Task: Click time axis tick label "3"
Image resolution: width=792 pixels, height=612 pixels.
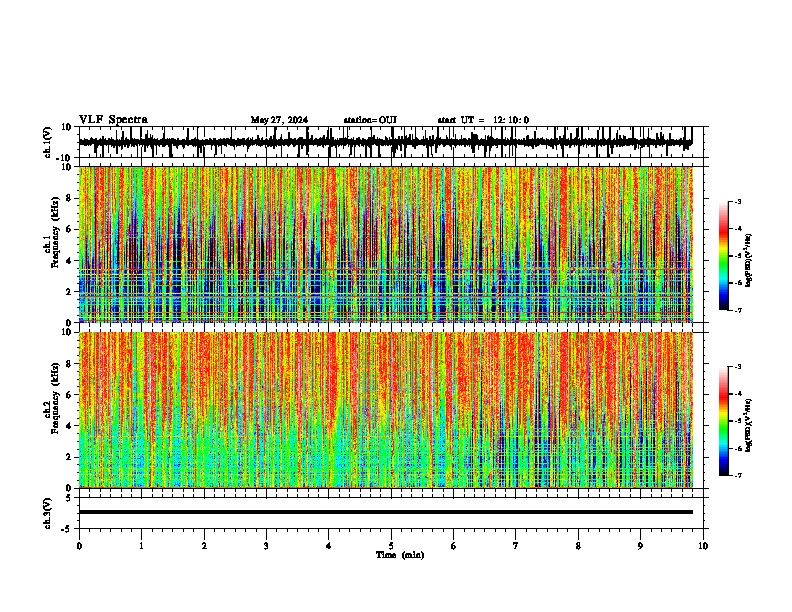Action: [266, 546]
